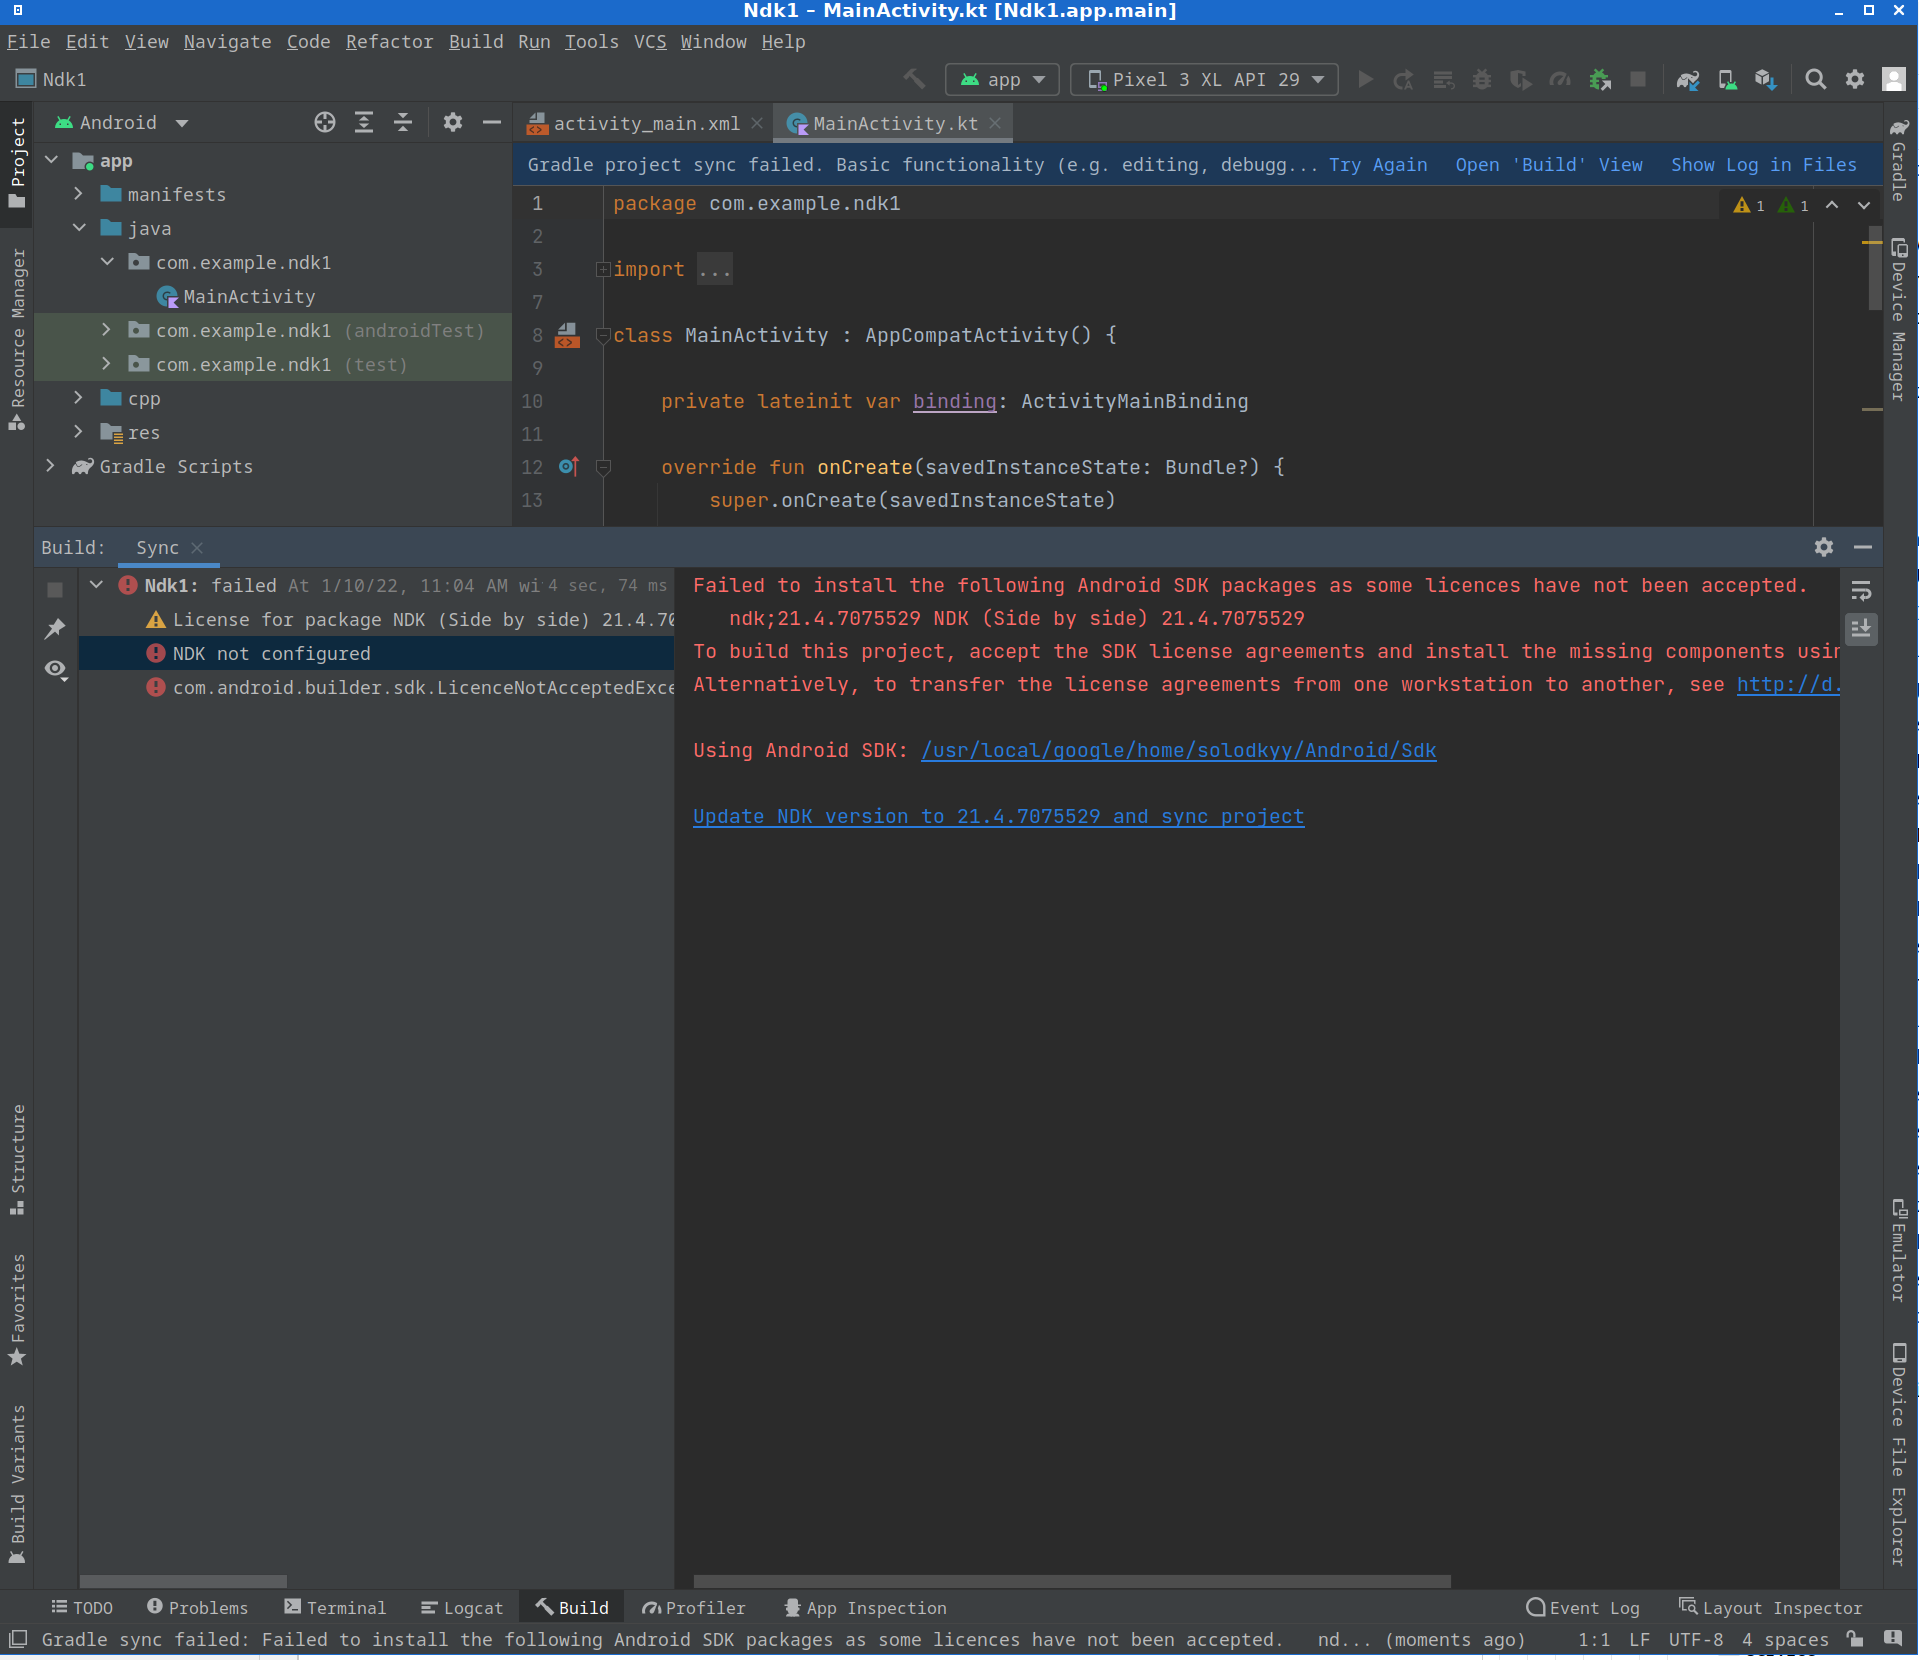The image size is (1919, 1660).
Task: Toggle the Build view eye filter
Action: coord(55,669)
